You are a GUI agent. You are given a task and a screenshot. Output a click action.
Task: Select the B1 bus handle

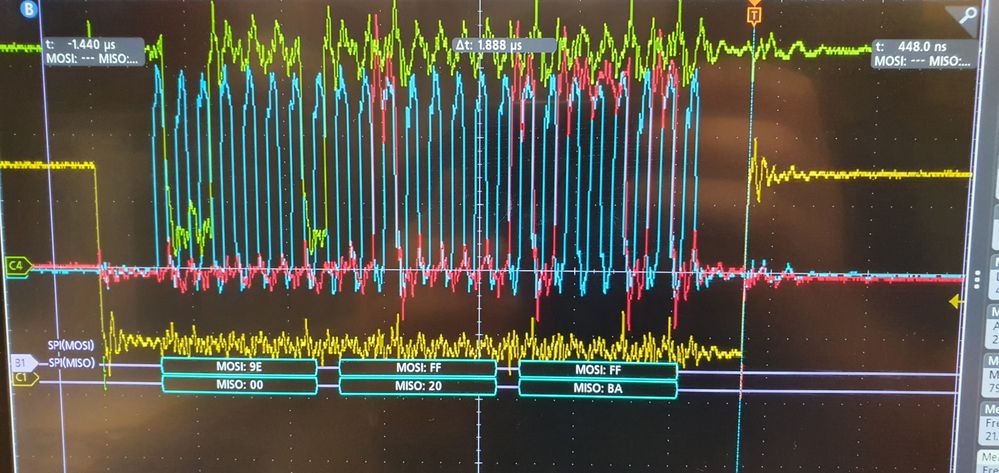point(24,363)
